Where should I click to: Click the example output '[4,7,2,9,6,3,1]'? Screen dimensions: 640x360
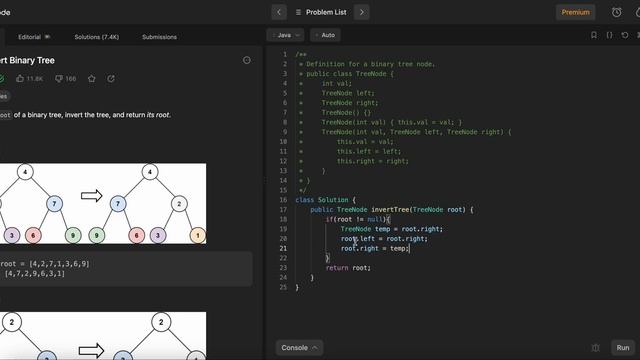click(35, 273)
